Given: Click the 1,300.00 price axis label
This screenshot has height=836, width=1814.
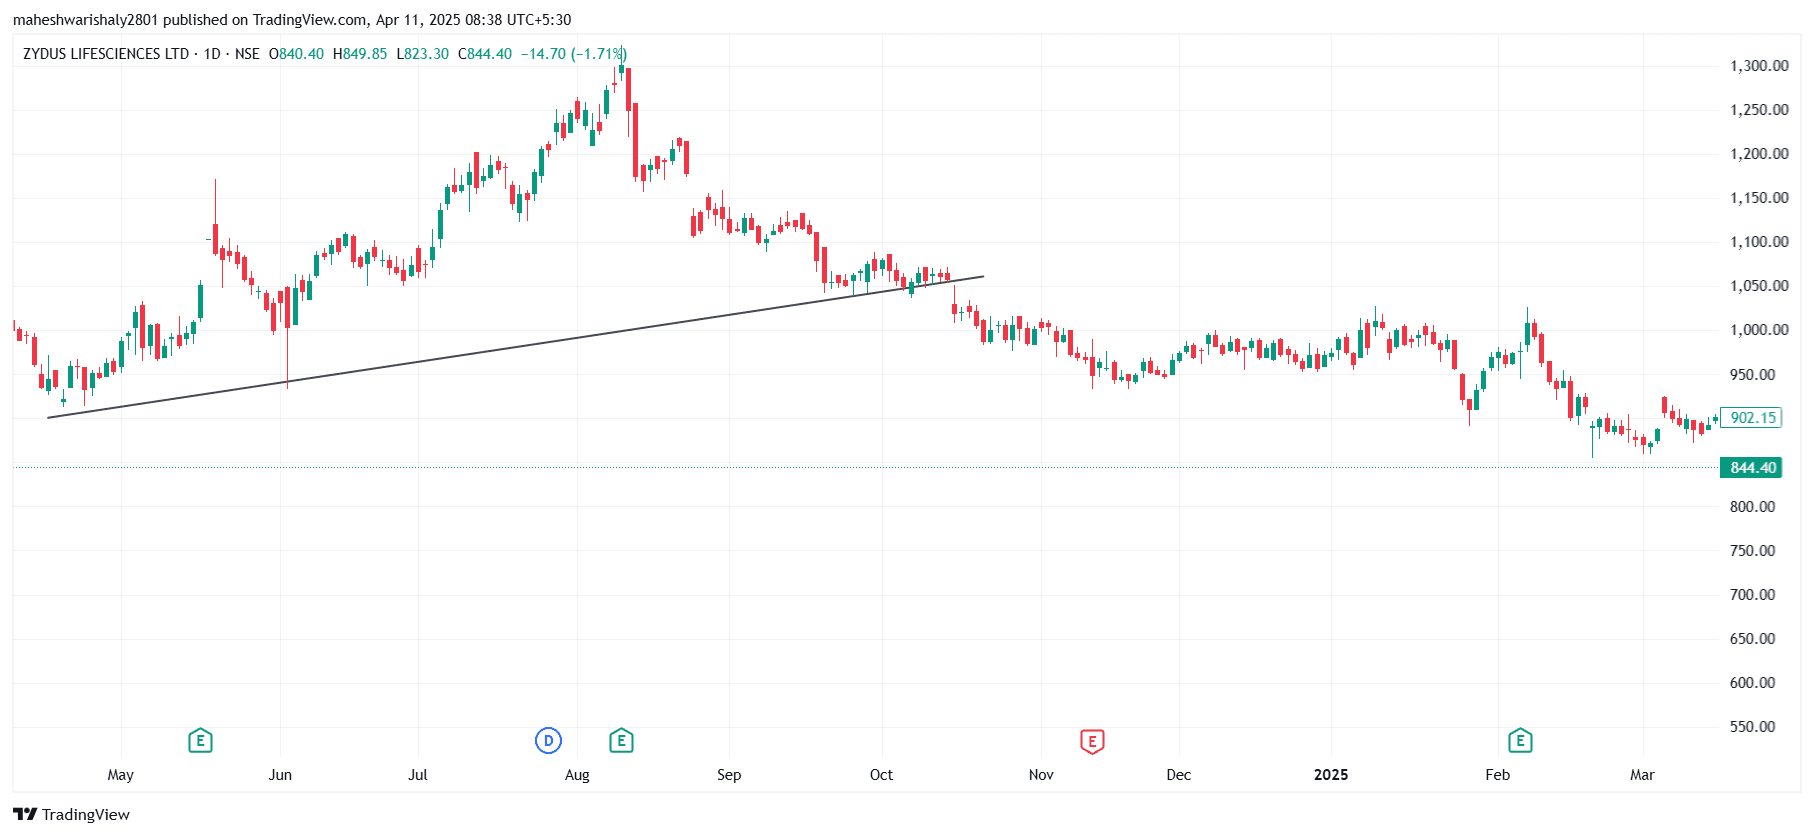Looking at the screenshot, I should click(1759, 66).
